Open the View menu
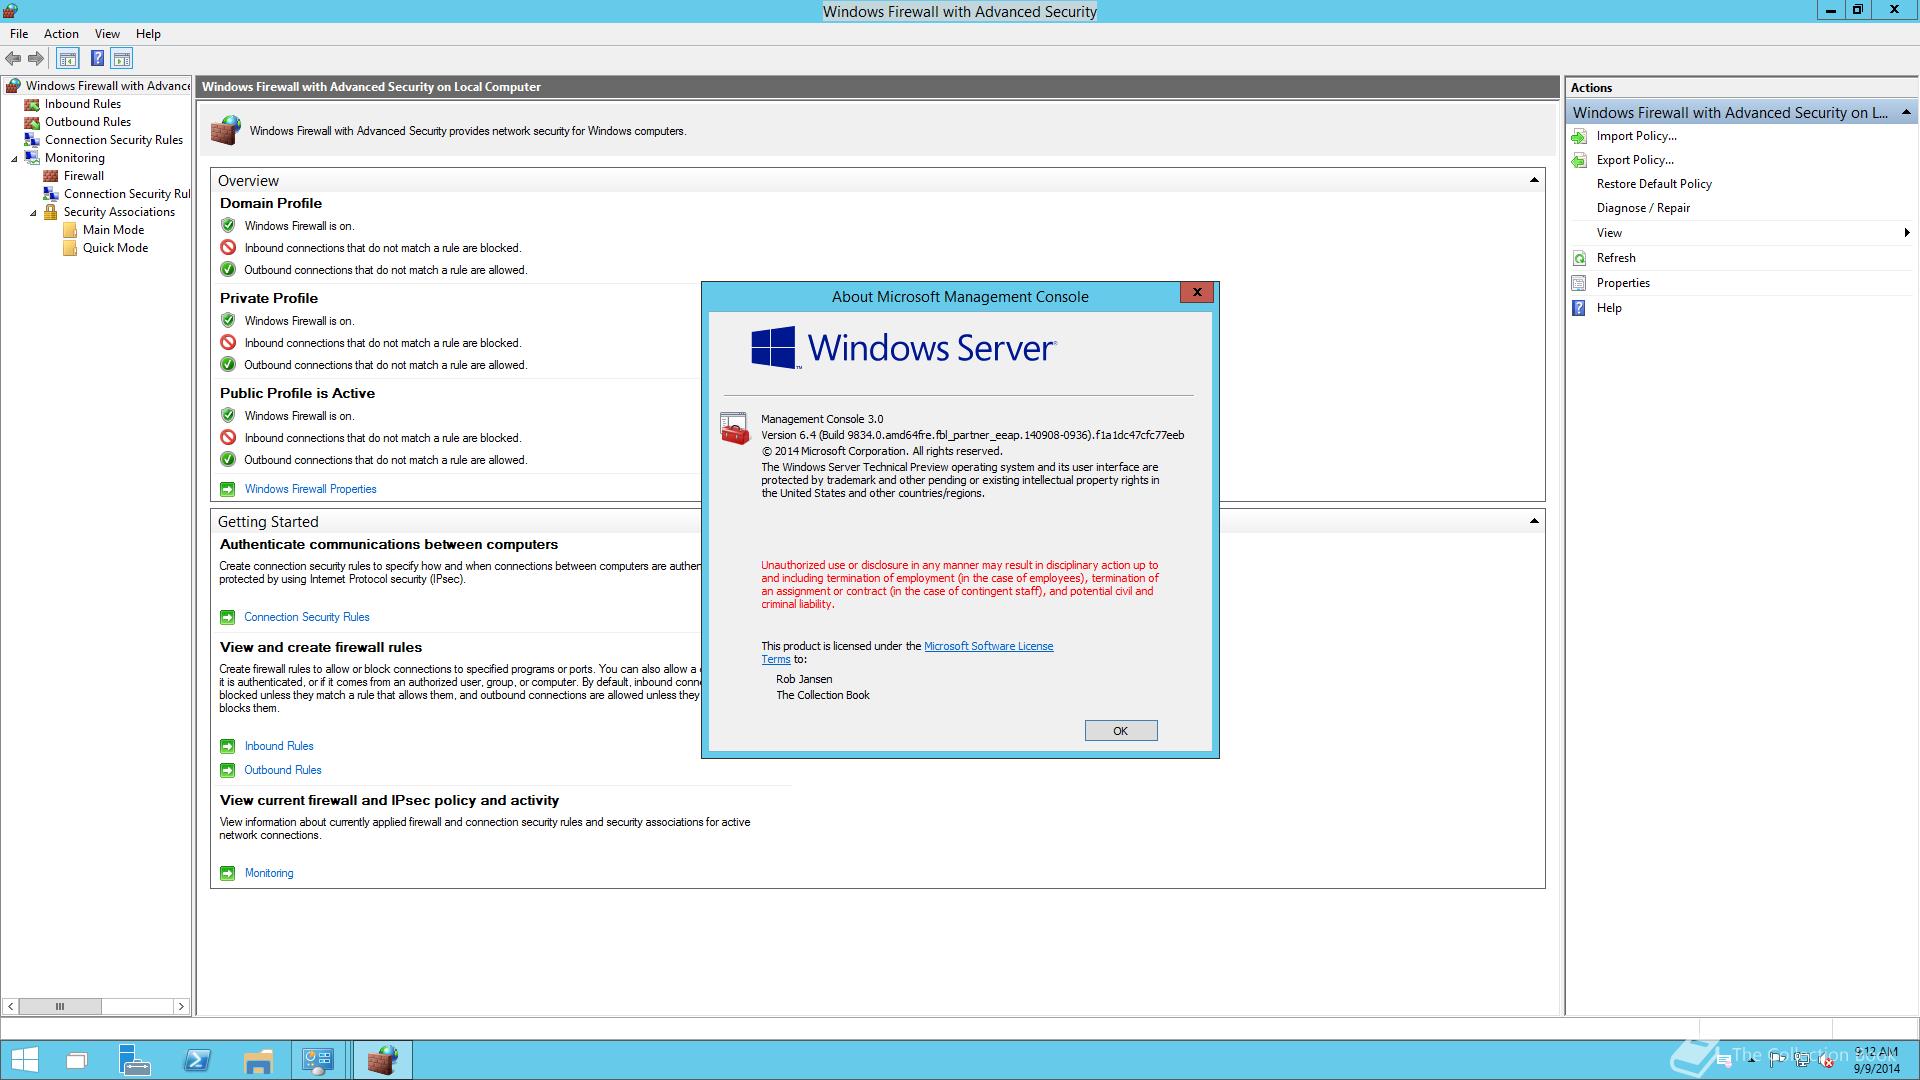This screenshot has width=1920, height=1080. [107, 34]
